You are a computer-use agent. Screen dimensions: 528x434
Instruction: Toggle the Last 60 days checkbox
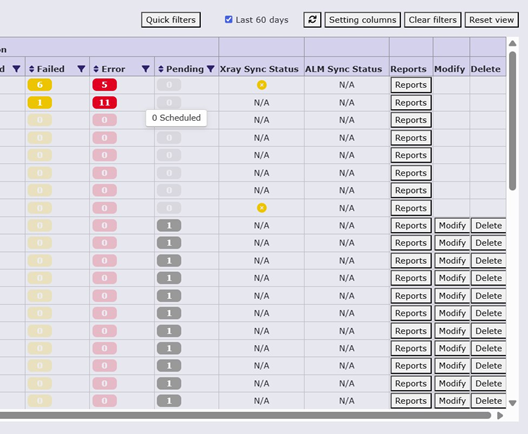pos(229,20)
